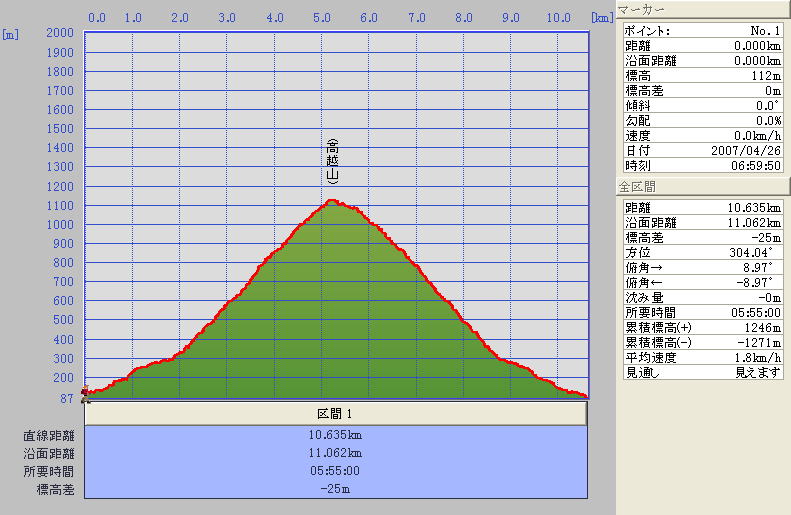
Task: Click the marker 傾斜 value 0.0°
Action: 767,105
